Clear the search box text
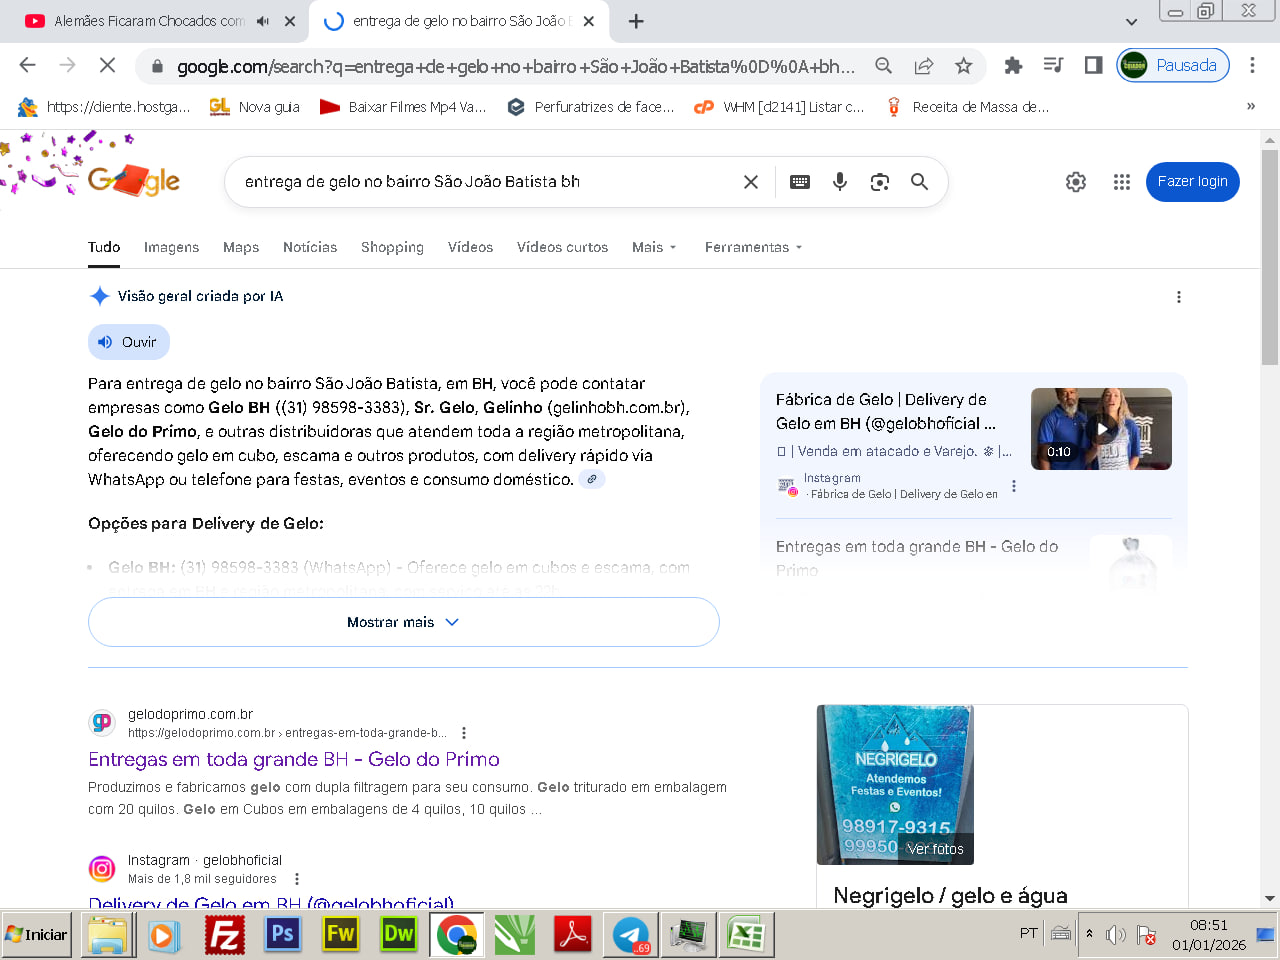Image resolution: width=1280 pixels, height=960 pixels. click(x=751, y=181)
